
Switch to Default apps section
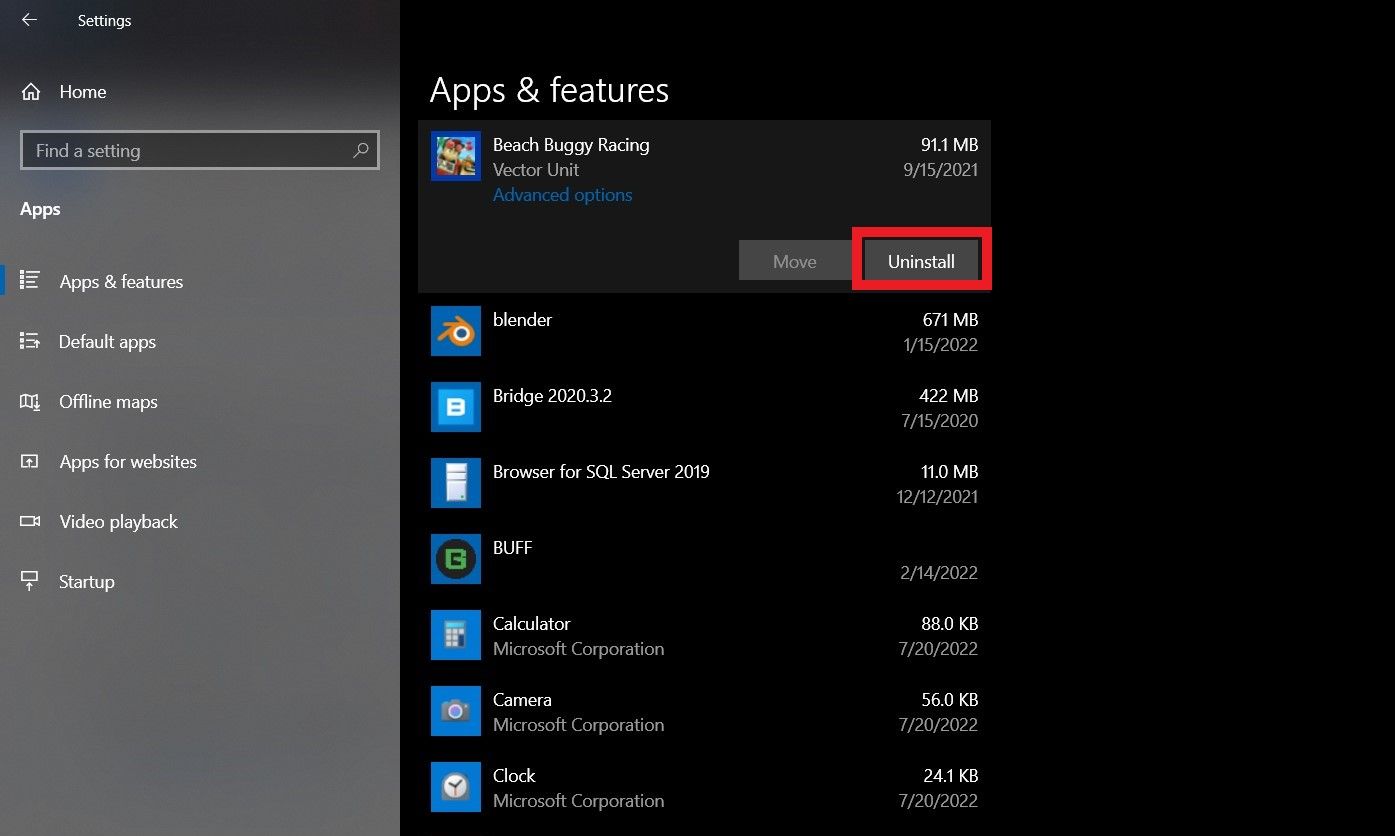(107, 341)
